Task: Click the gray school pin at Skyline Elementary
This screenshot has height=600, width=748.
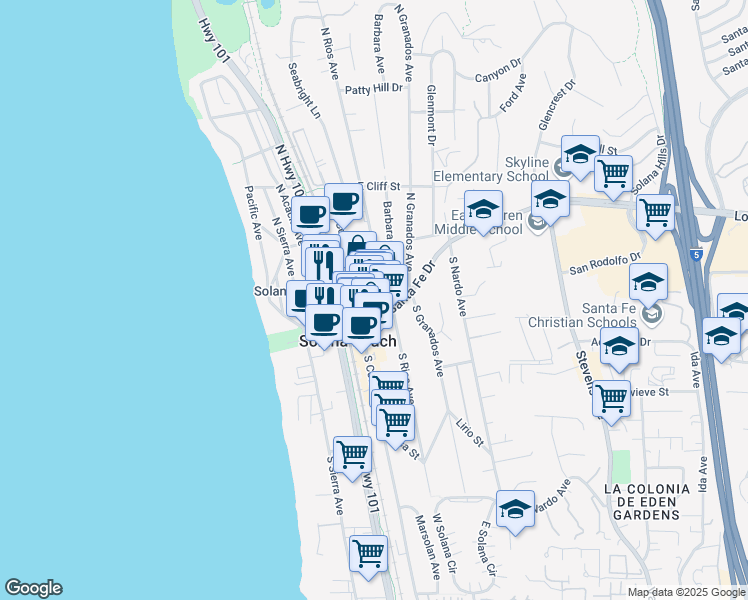Action: click(557, 167)
